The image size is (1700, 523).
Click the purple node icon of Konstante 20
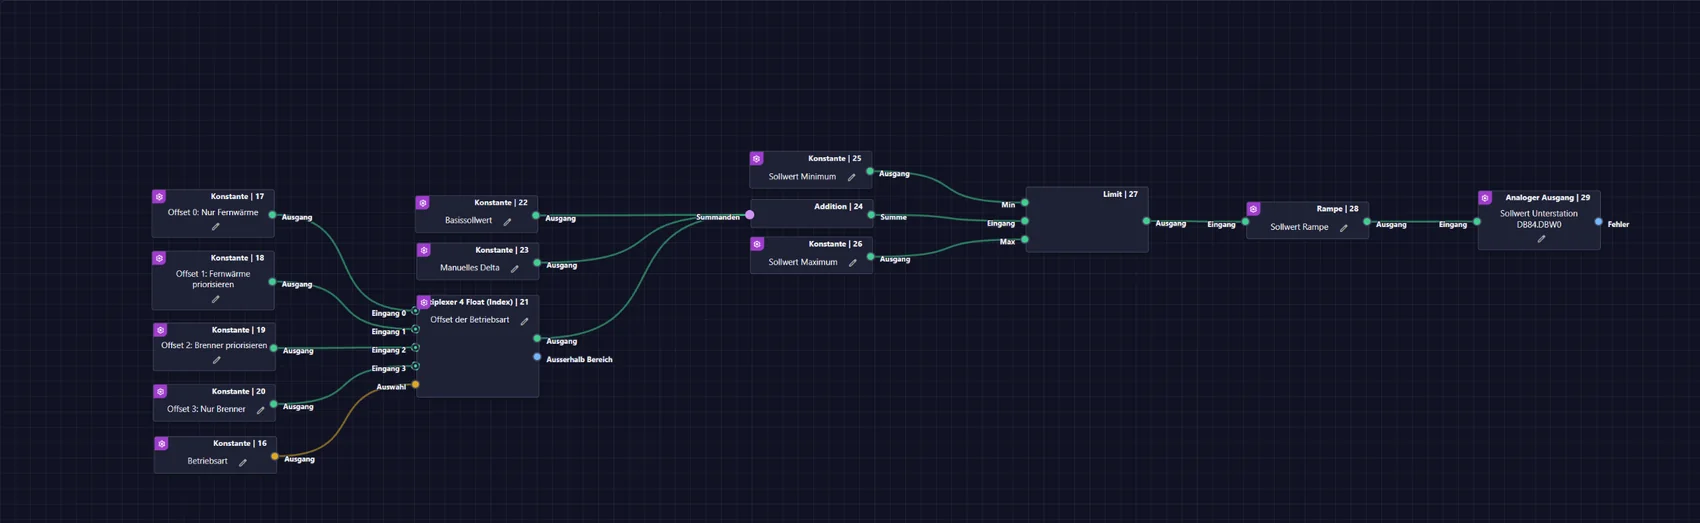point(160,392)
